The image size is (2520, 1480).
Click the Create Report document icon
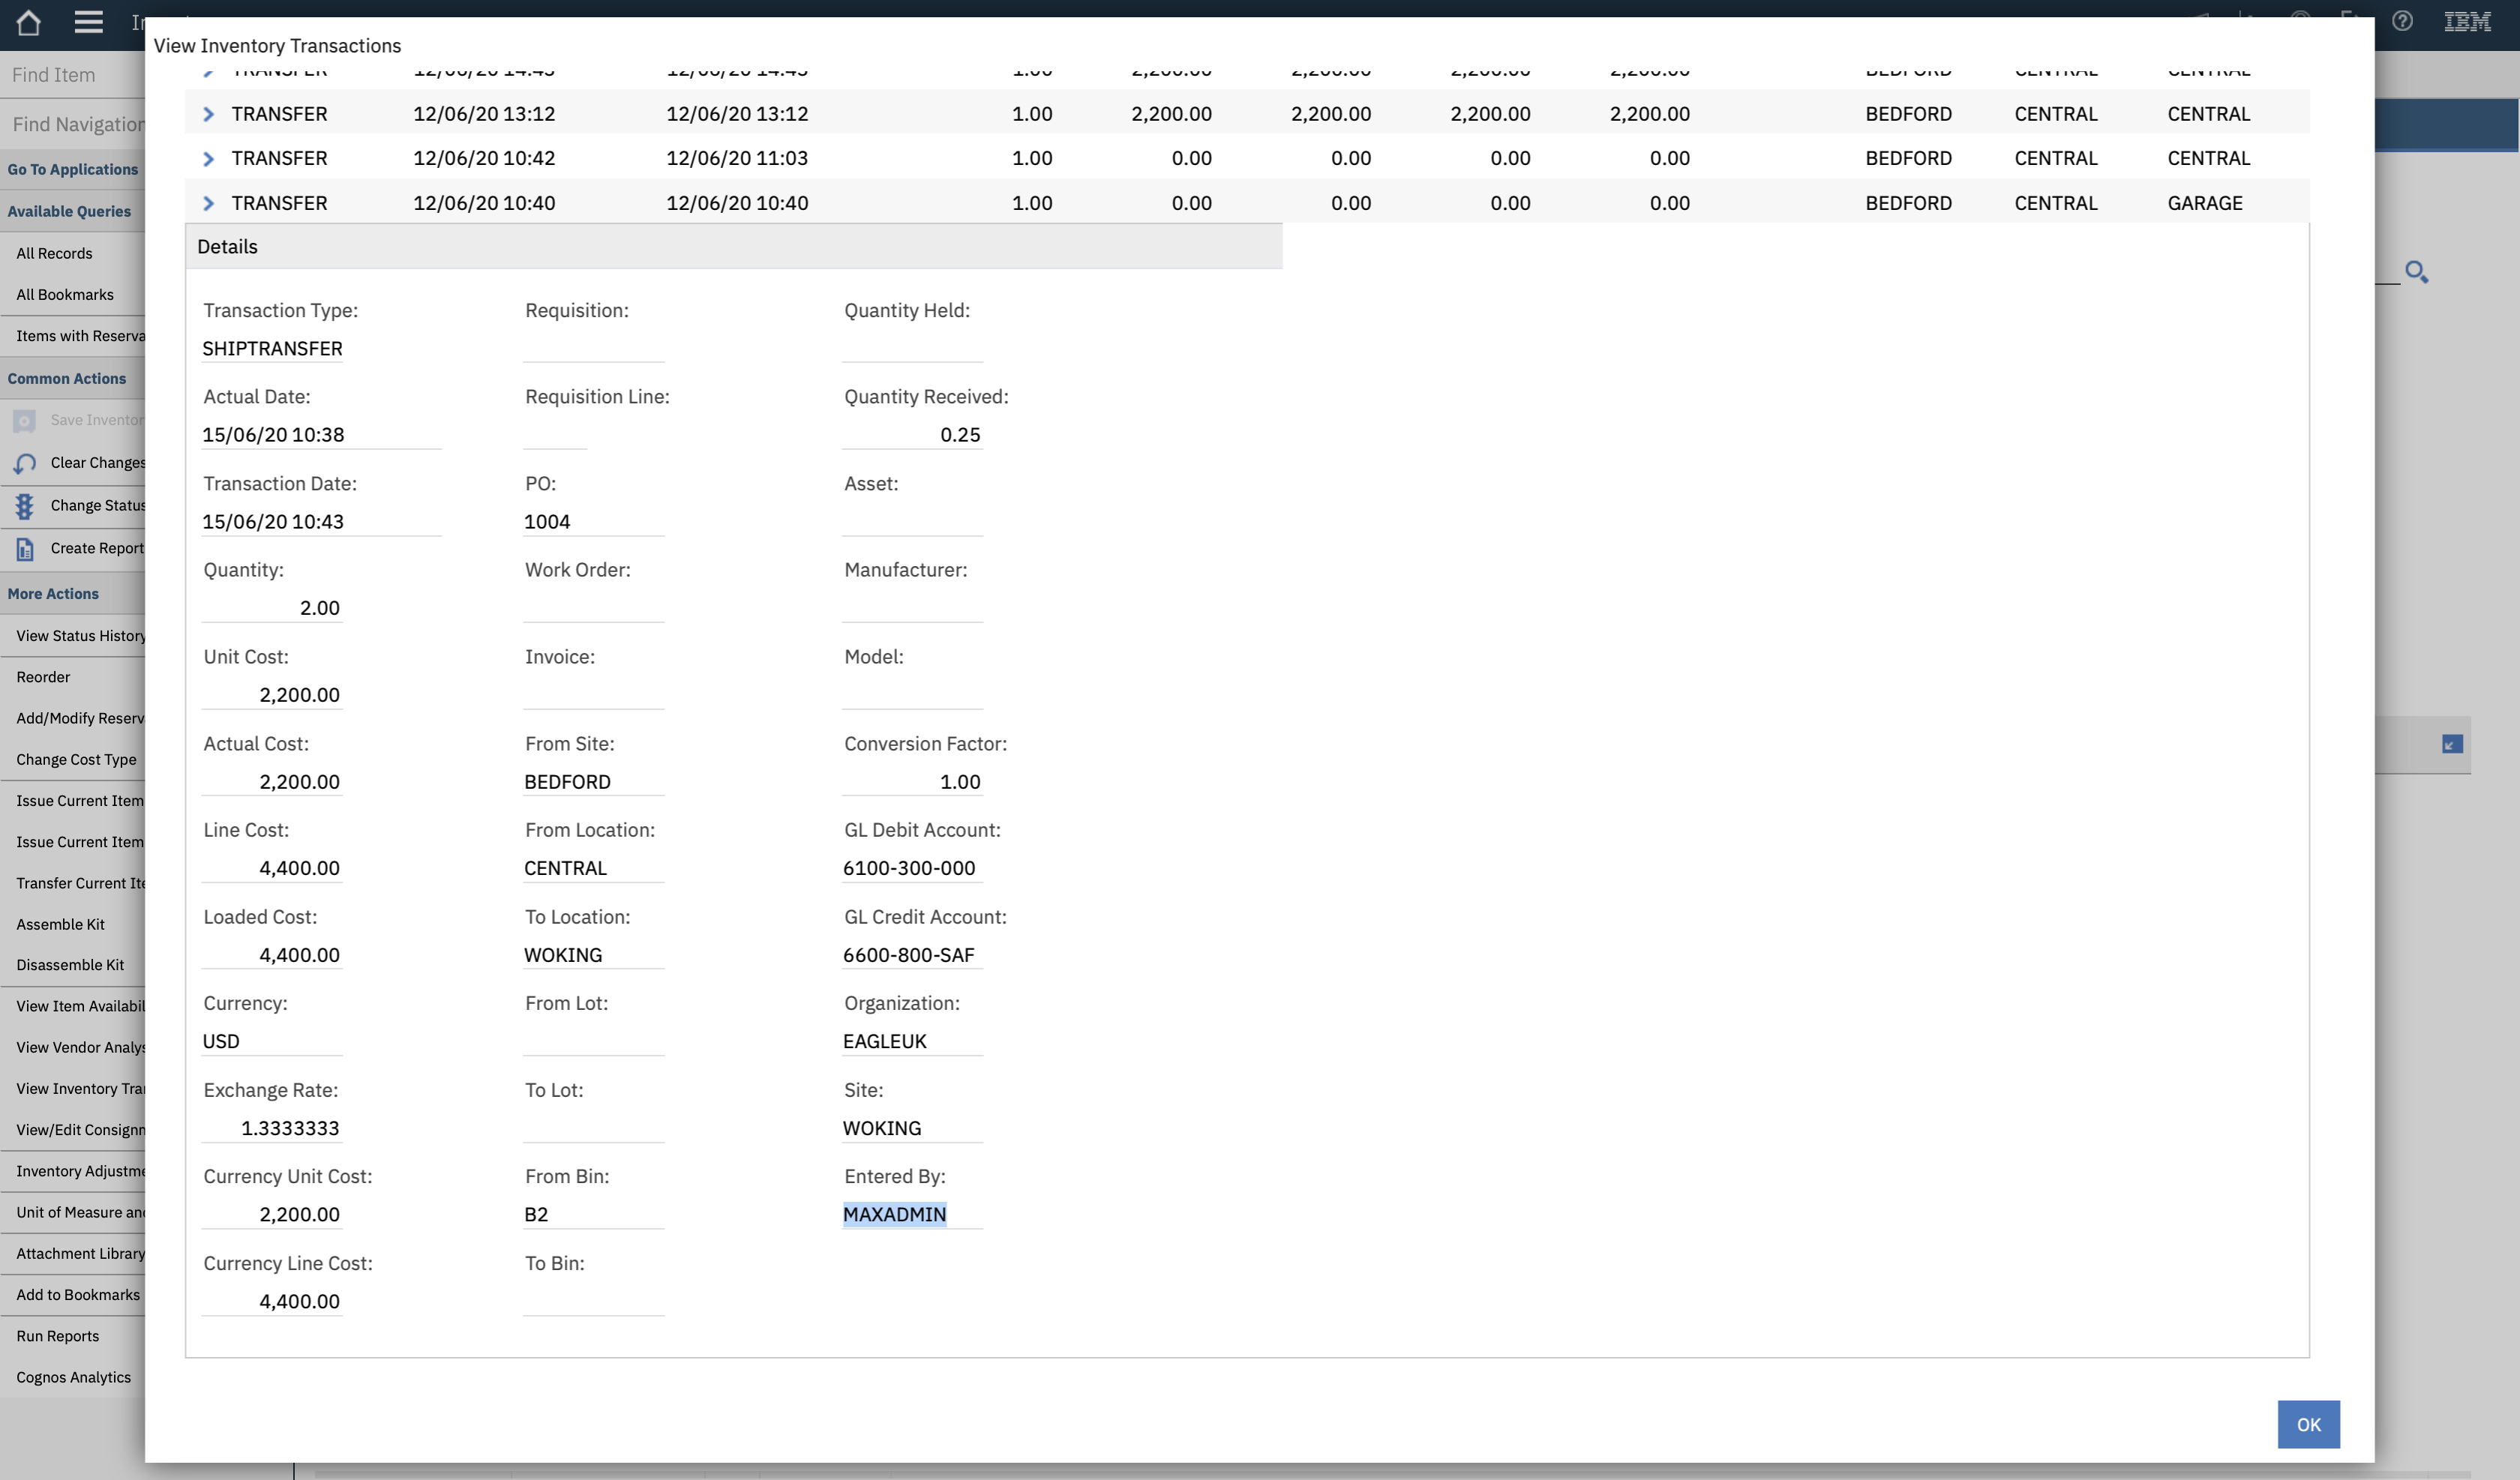24,548
